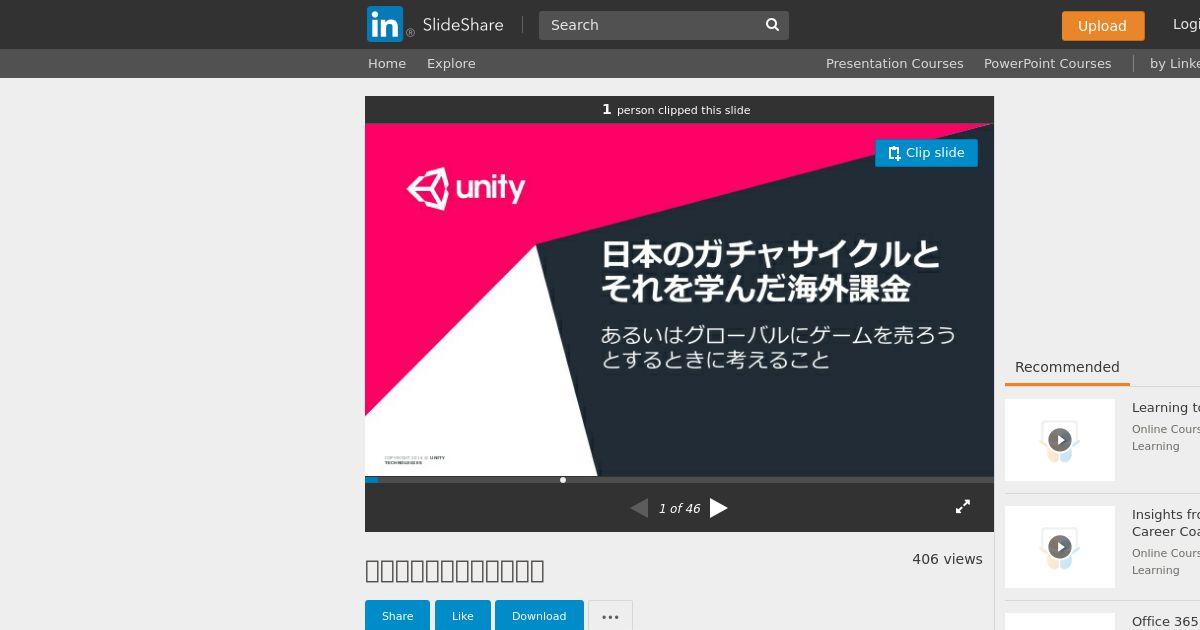Click the Like button

tap(463, 616)
